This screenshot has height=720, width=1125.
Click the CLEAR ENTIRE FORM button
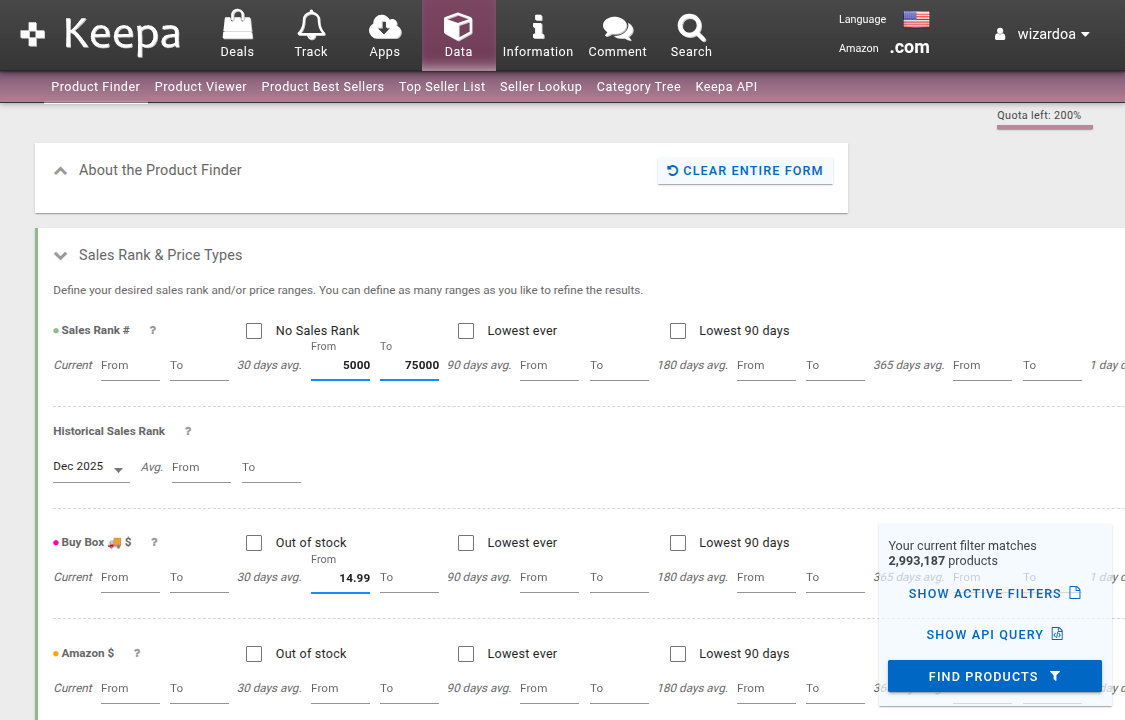coord(745,171)
